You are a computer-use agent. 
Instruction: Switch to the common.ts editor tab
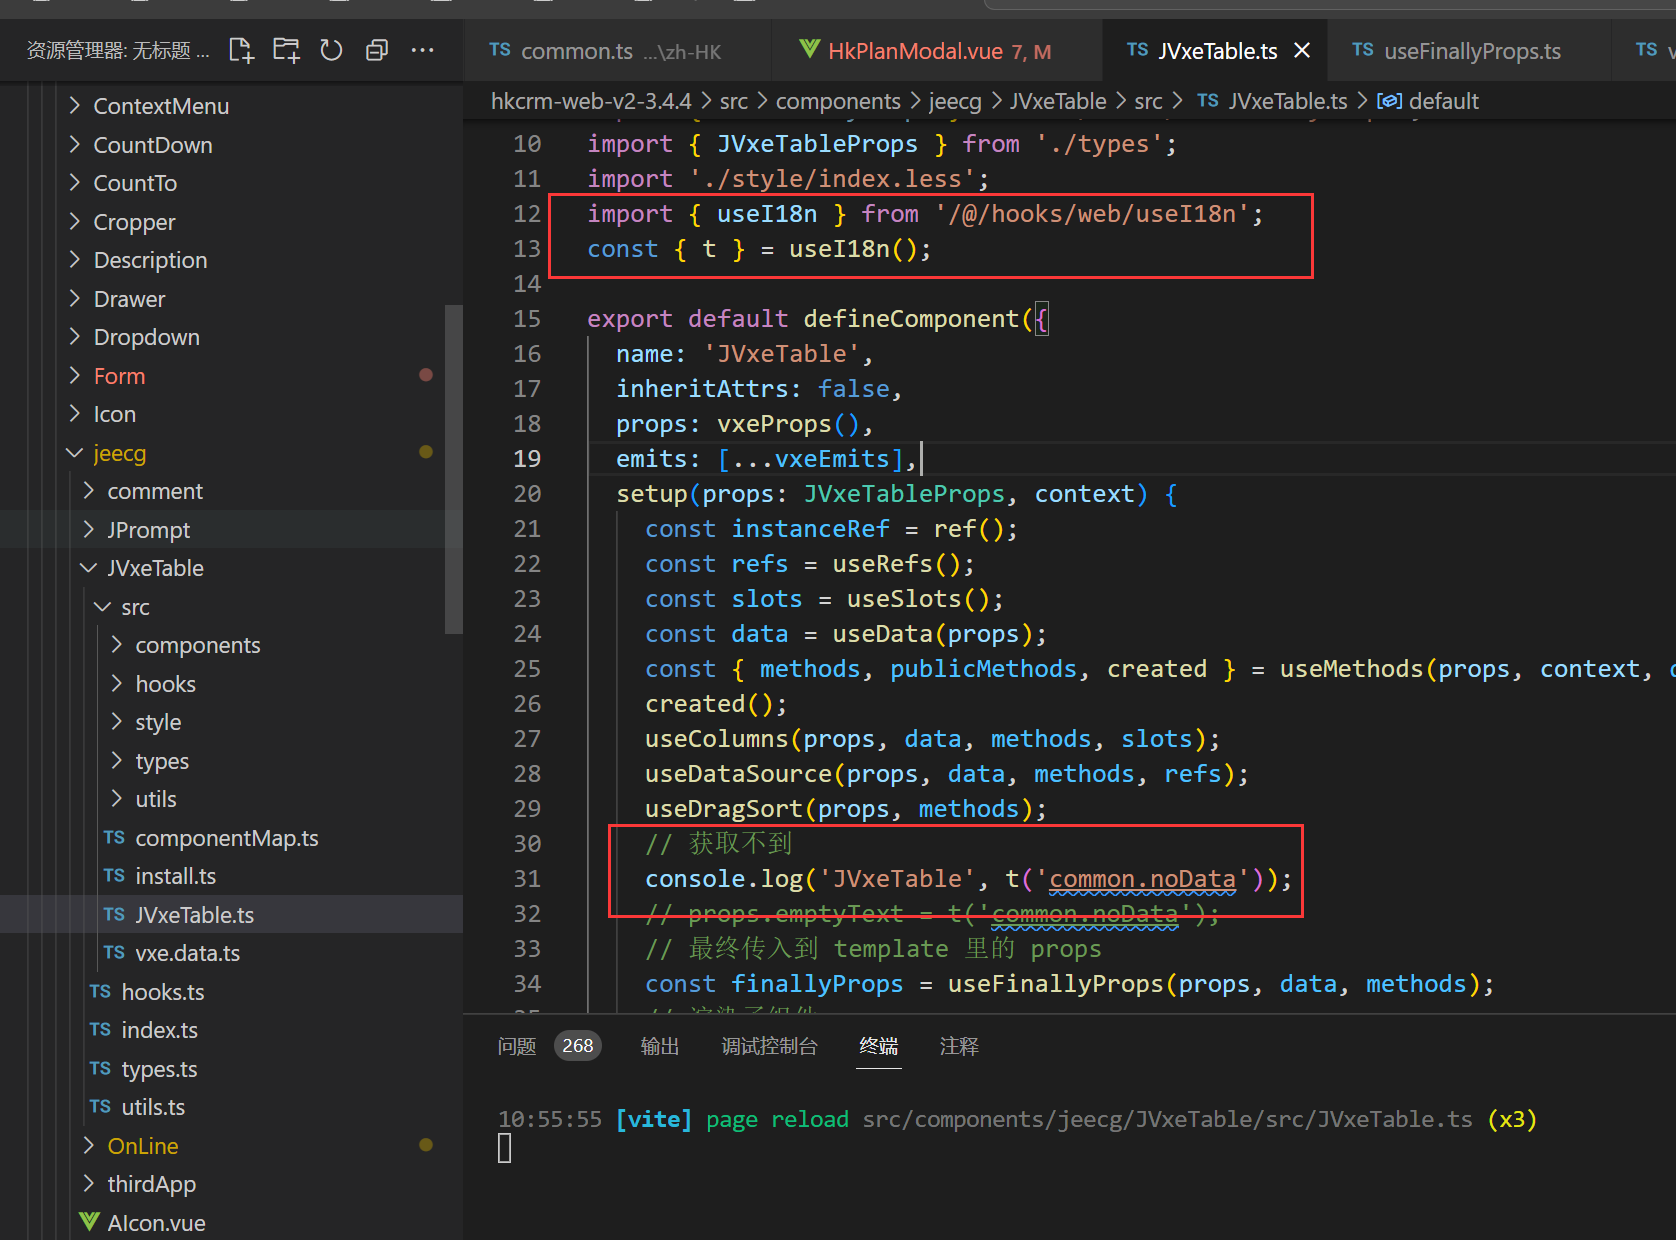577,50
